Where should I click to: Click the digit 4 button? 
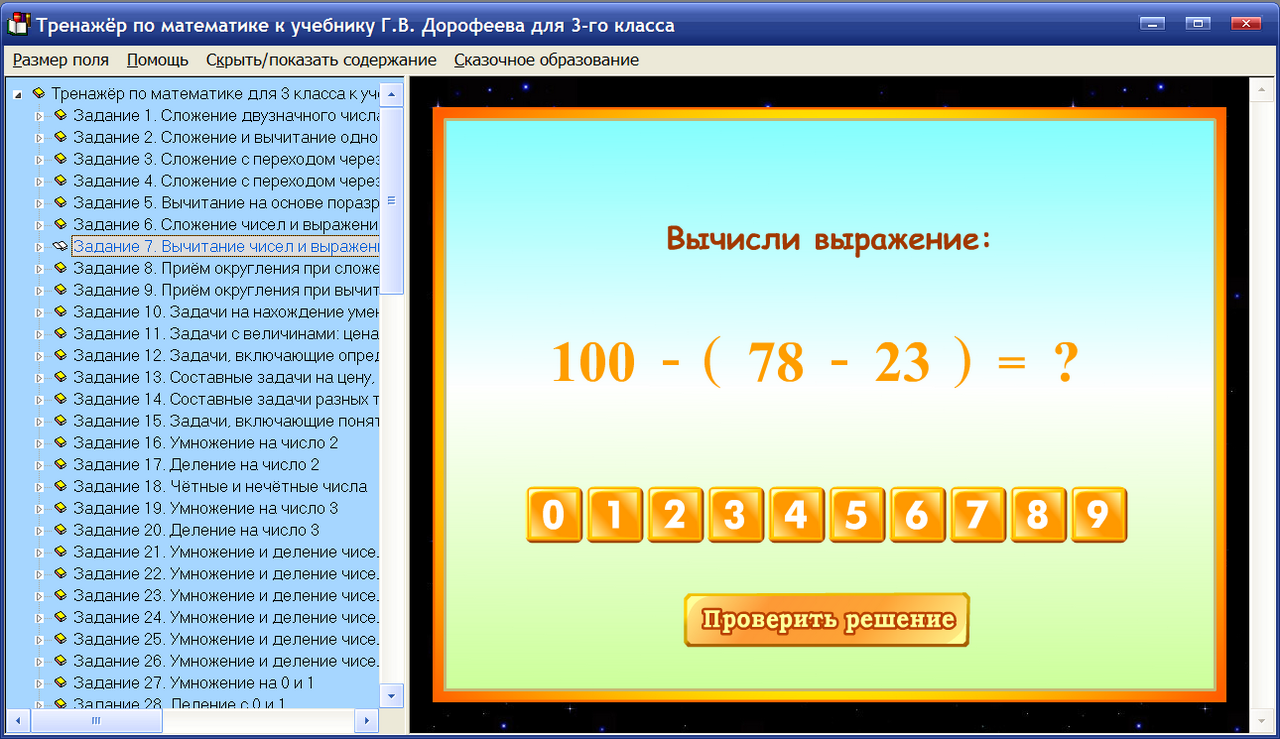click(796, 514)
